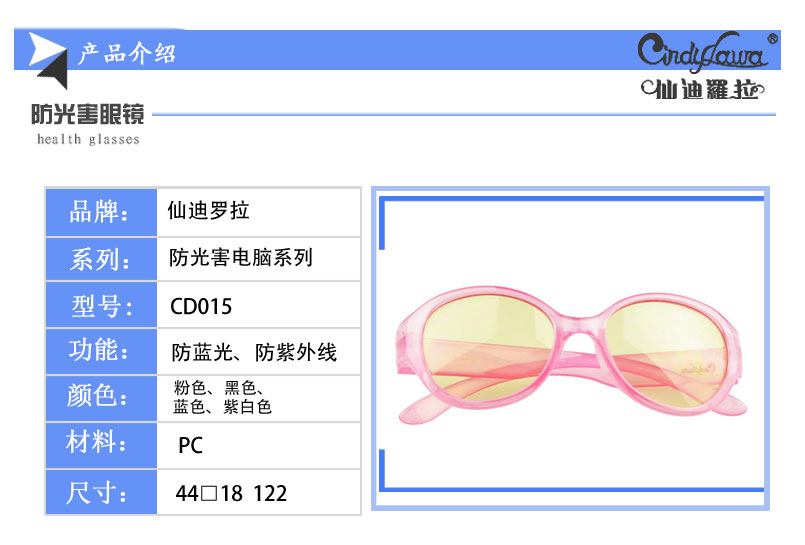Image resolution: width=805 pixels, height=545 pixels.
Task: Click the 型号 label cell
Action: (x=101, y=305)
